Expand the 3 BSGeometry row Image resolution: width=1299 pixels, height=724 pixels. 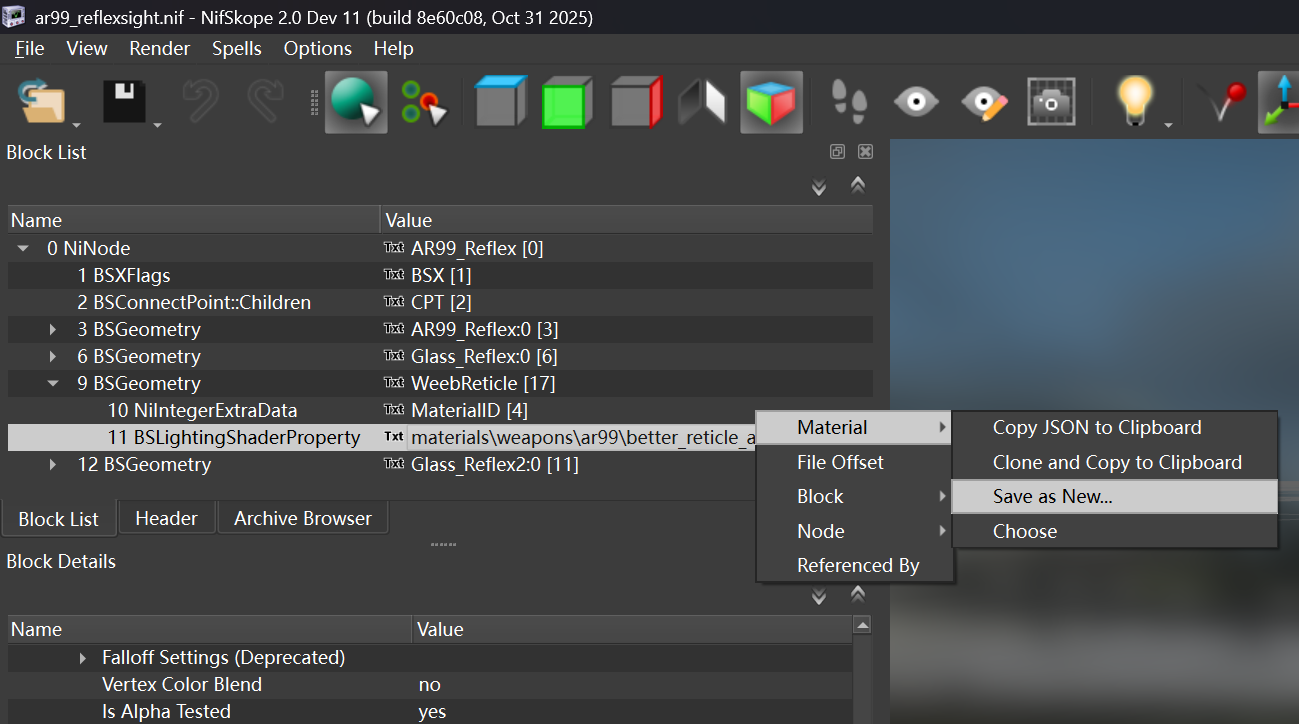(x=53, y=329)
